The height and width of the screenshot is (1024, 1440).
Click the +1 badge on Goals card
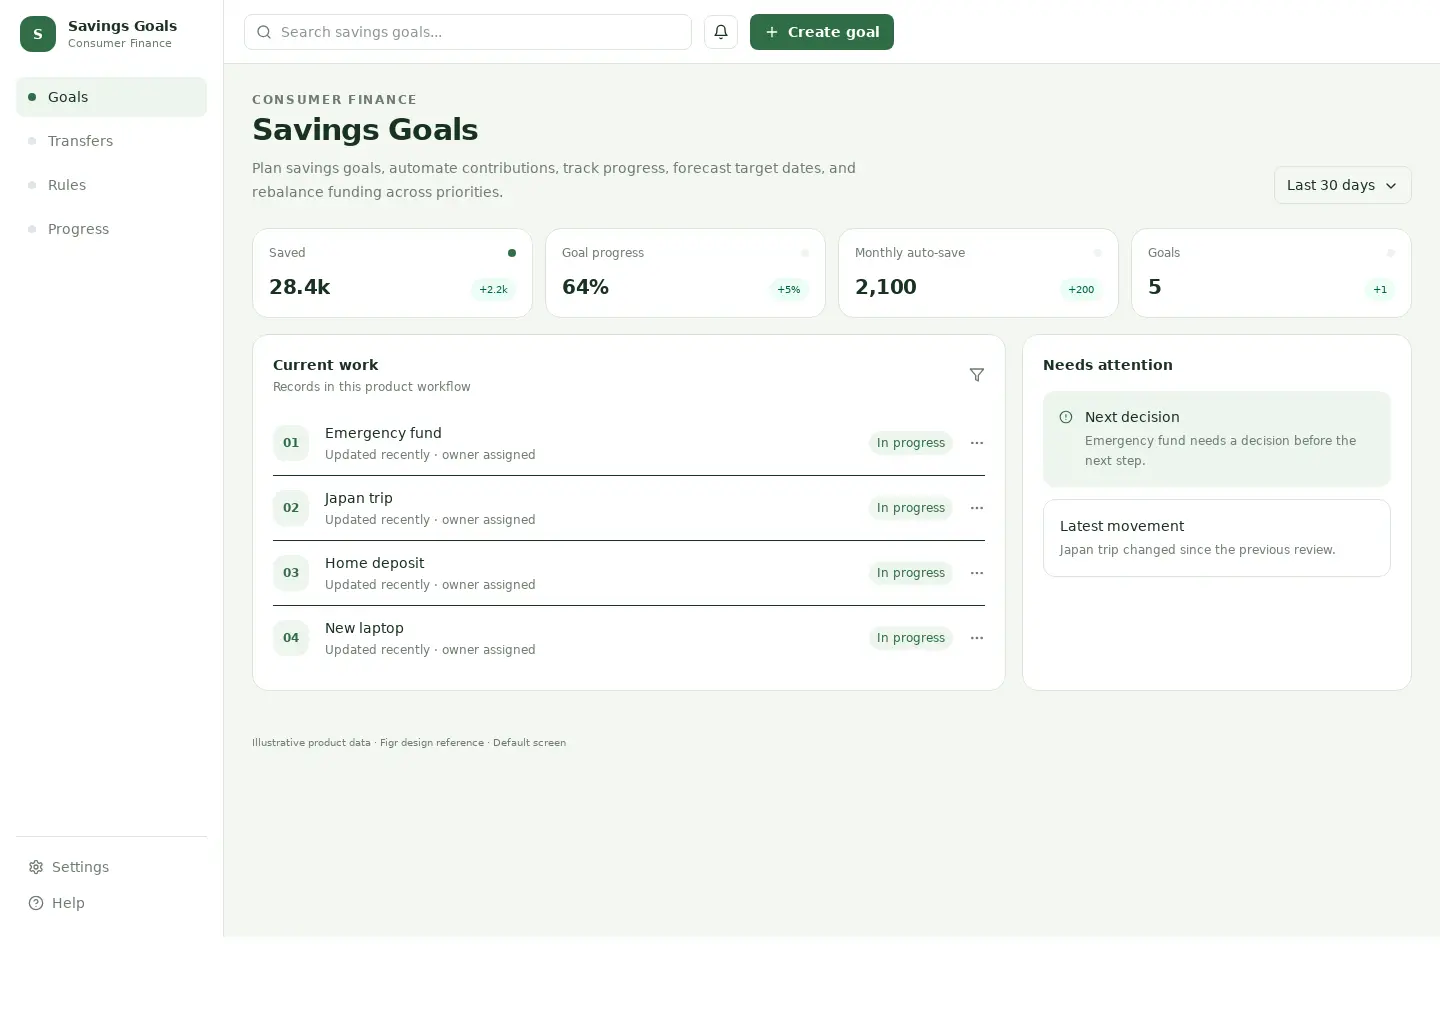(x=1380, y=290)
